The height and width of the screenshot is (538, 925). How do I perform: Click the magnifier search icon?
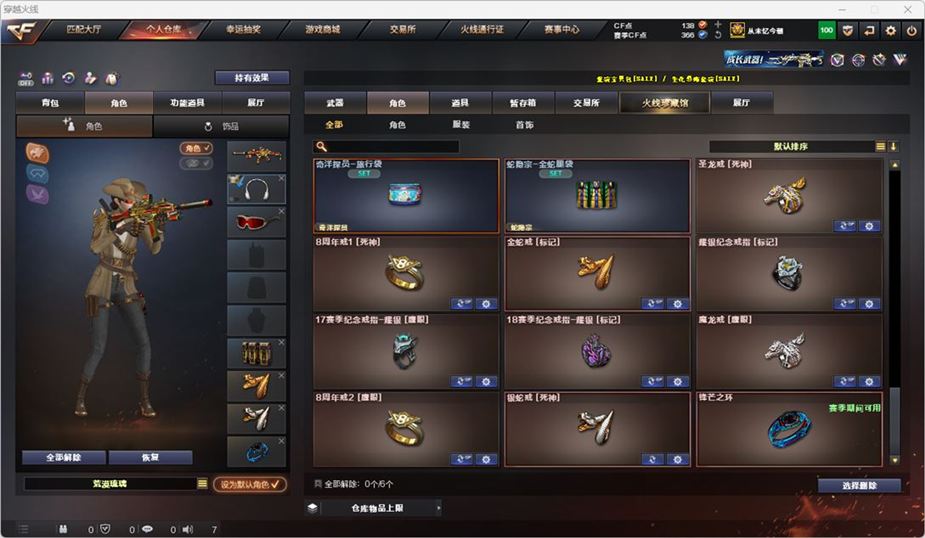coord(321,146)
